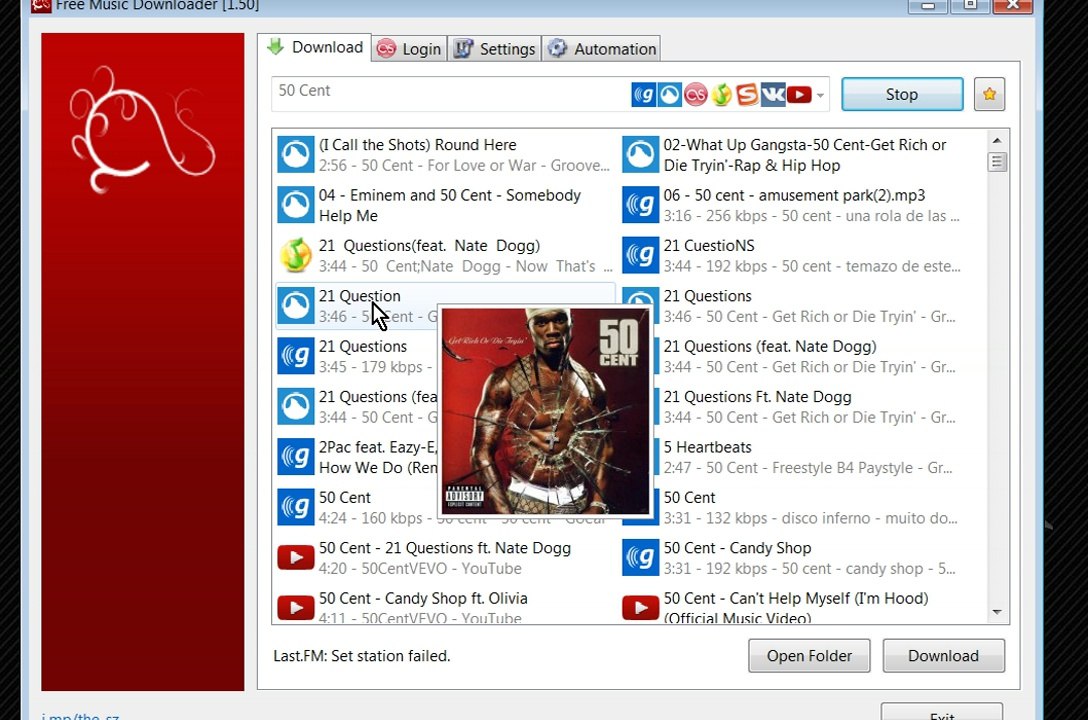This screenshot has height=720, width=1088.
Task: Open the Settings tab
Action: [x=494, y=49]
